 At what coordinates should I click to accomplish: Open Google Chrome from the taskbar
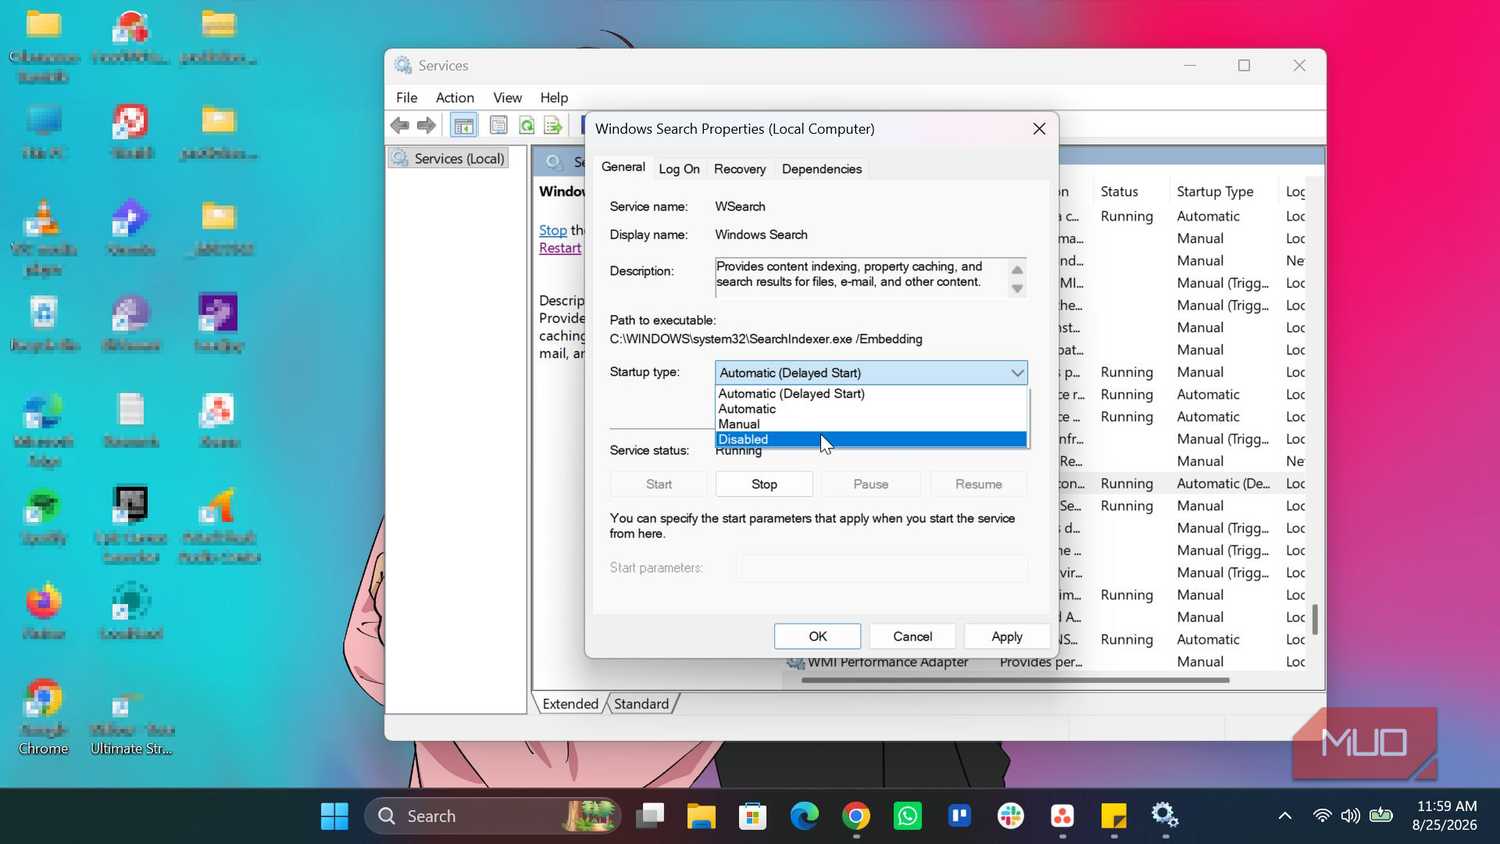pyautogui.click(x=856, y=816)
